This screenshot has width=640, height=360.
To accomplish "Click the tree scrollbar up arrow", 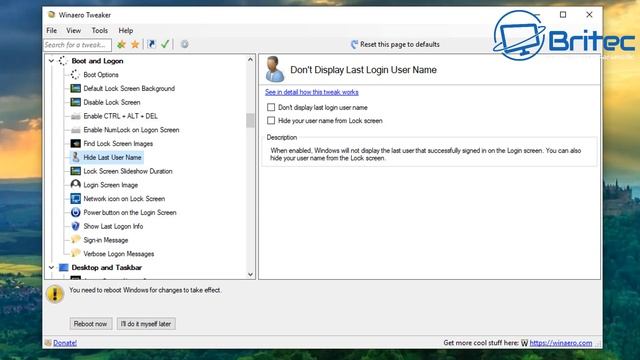I will pos(250,60).
